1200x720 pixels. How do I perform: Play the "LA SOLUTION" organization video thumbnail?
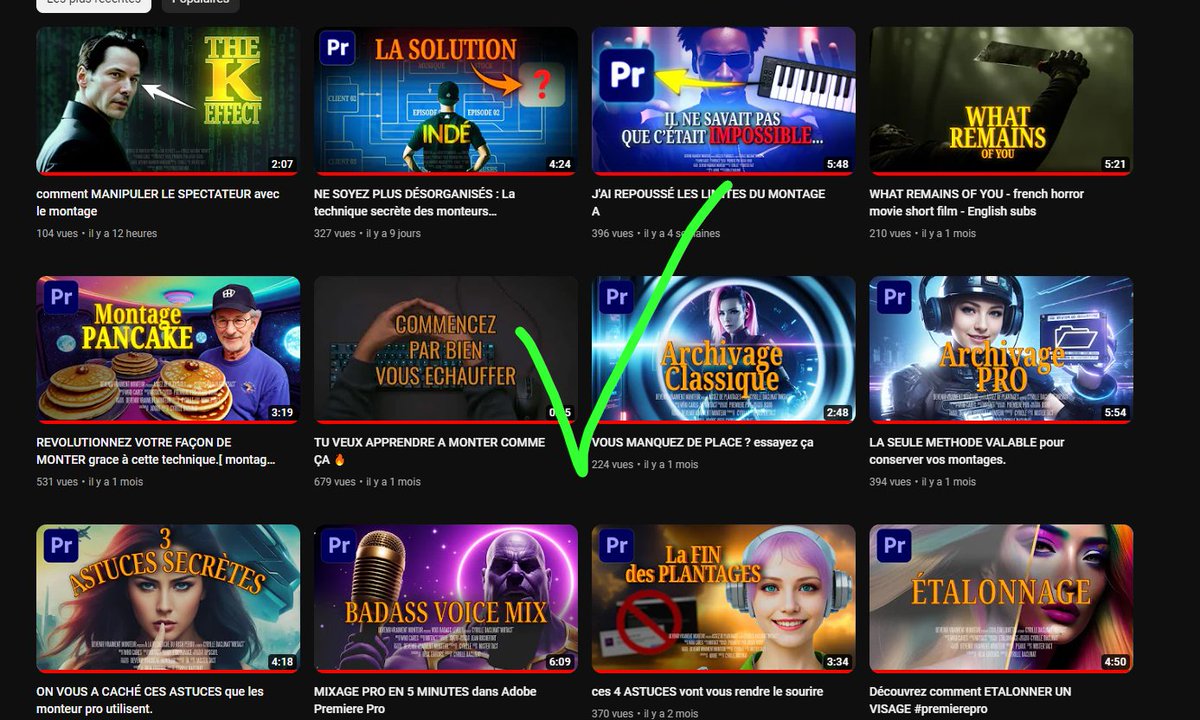[x=445, y=98]
